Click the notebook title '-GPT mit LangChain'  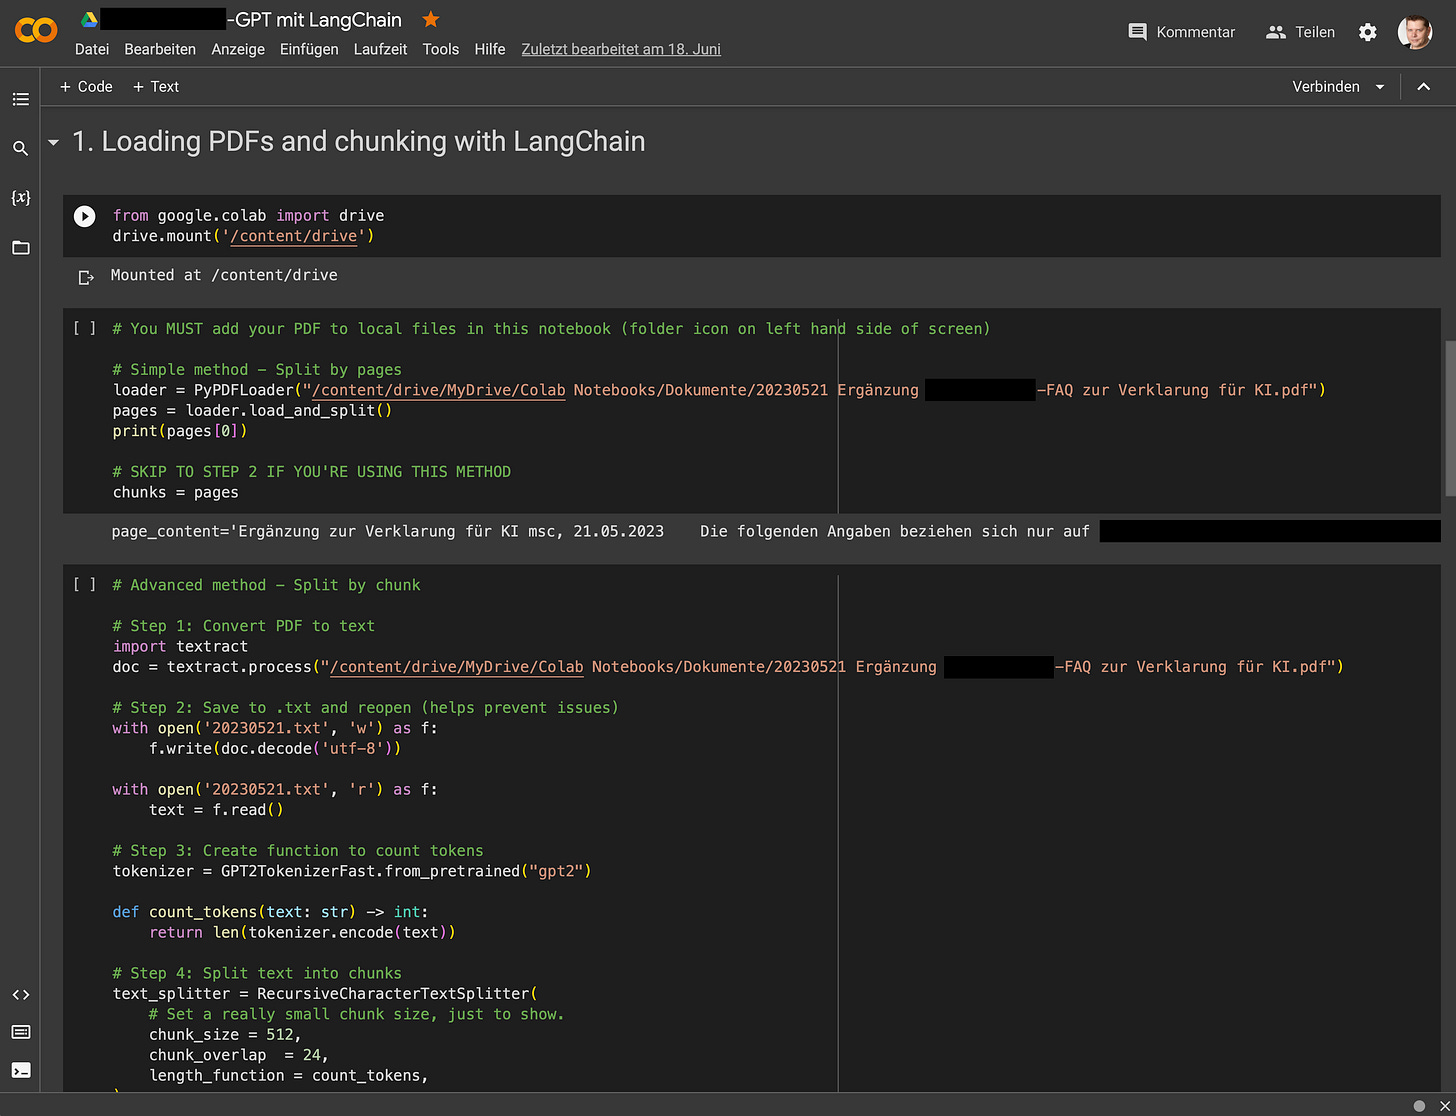[314, 19]
